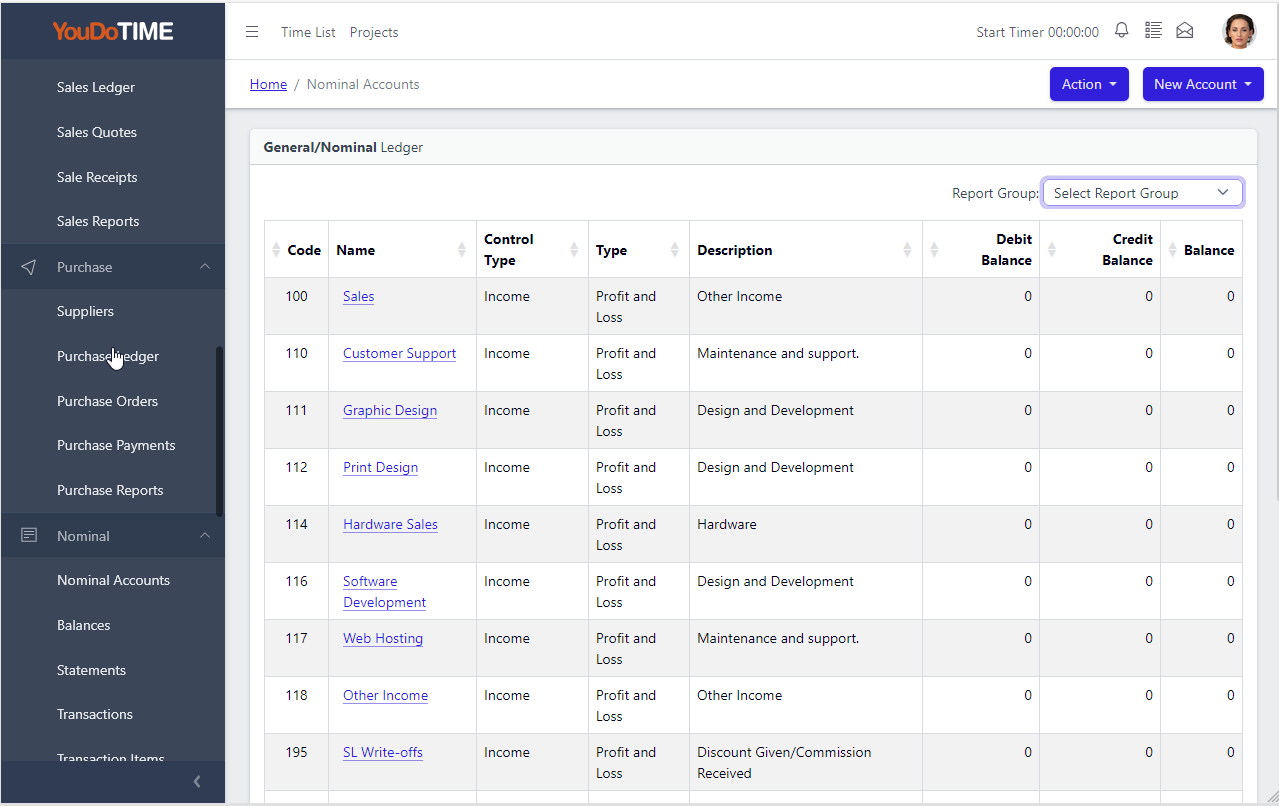Click the Purchase section arrow icon

pyautogui.click(x=29, y=267)
